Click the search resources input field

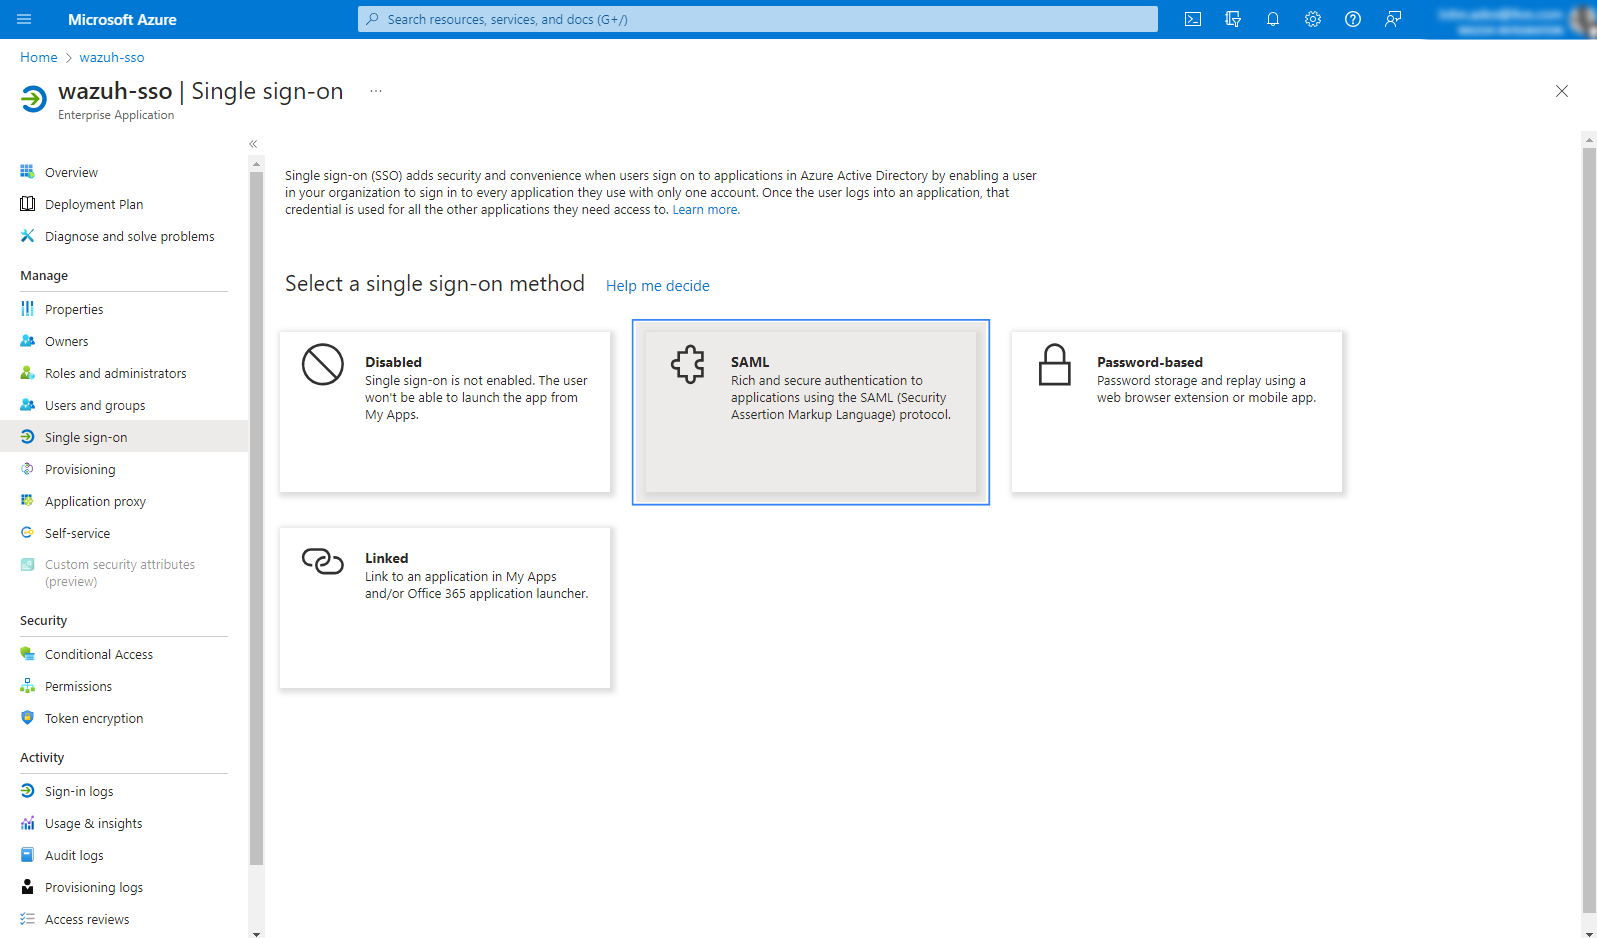click(x=757, y=19)
